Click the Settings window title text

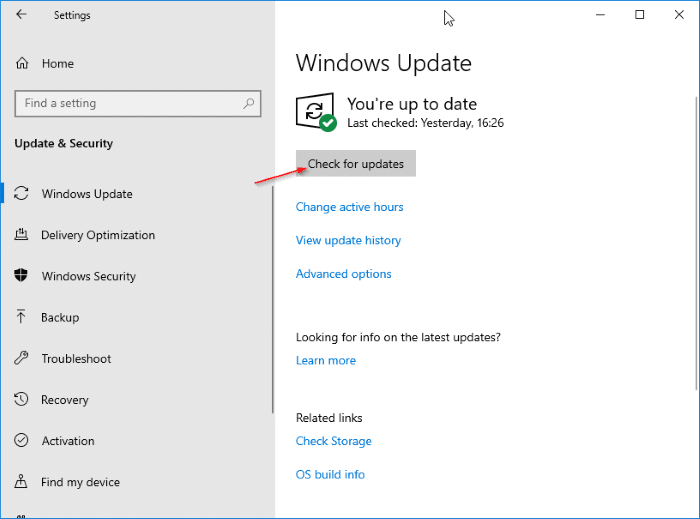(72, 15)
